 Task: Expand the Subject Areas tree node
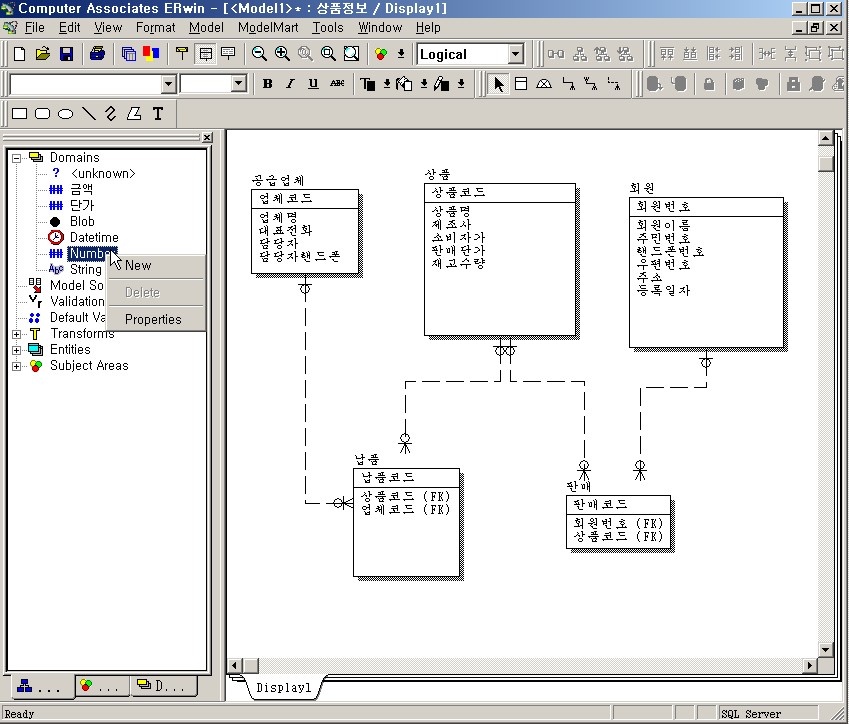pos(17,367)
